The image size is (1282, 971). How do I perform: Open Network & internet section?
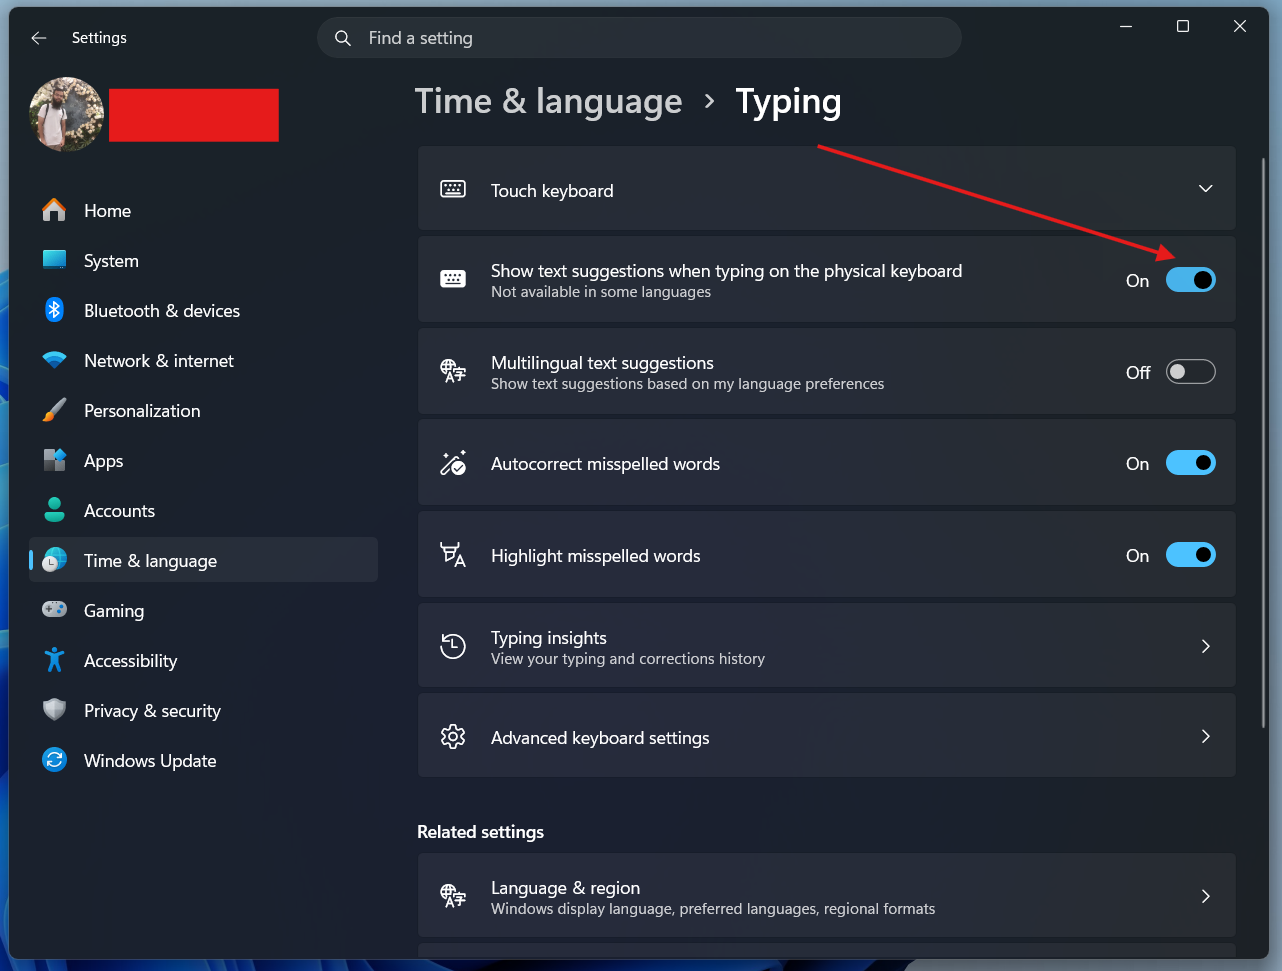click(x=204, y=360)
